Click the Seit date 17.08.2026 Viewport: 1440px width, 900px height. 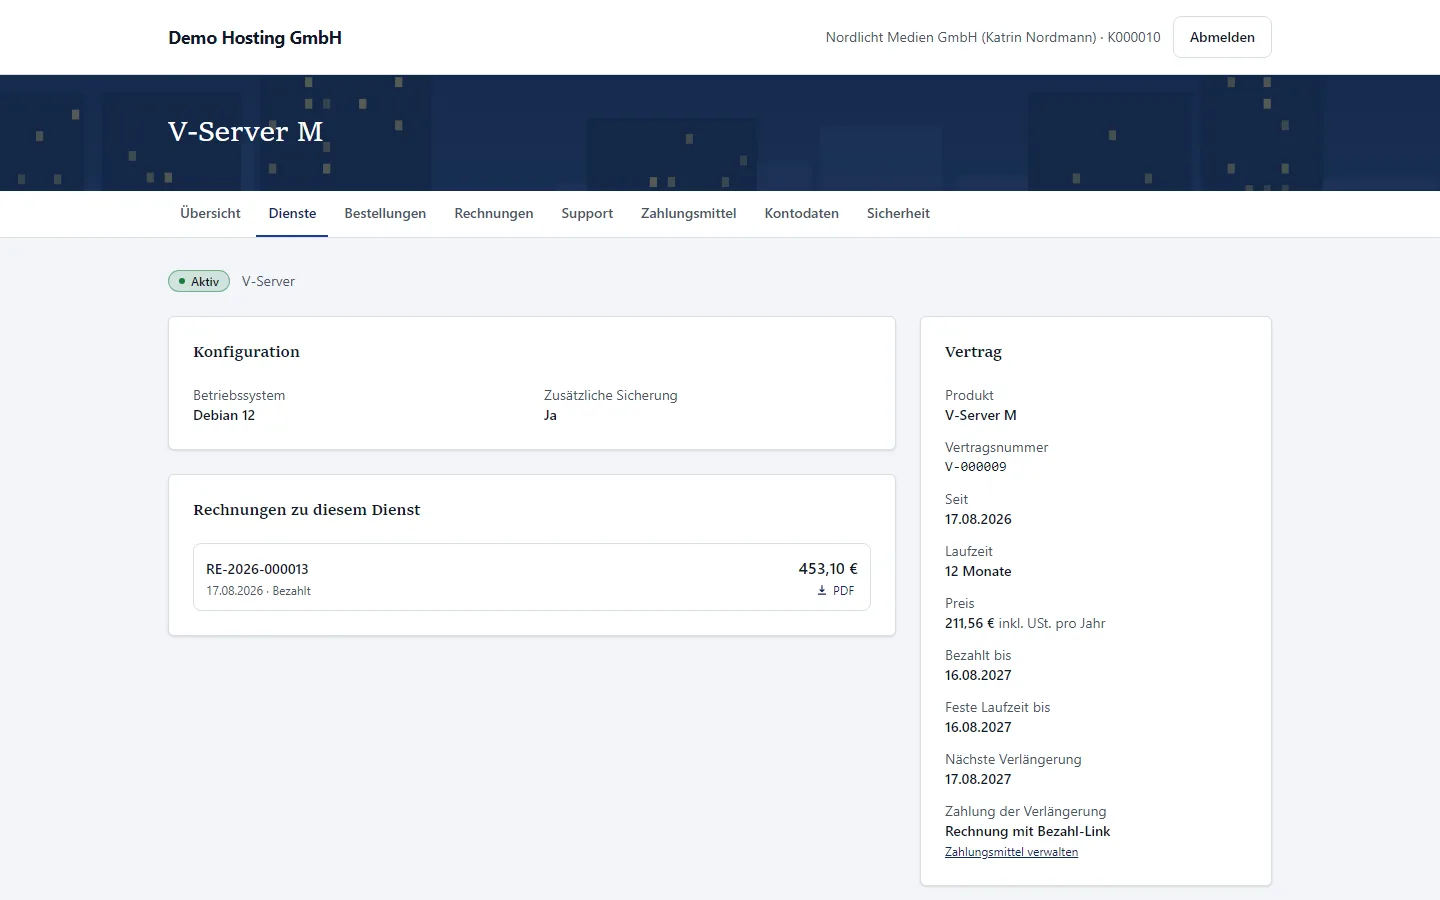978,519
